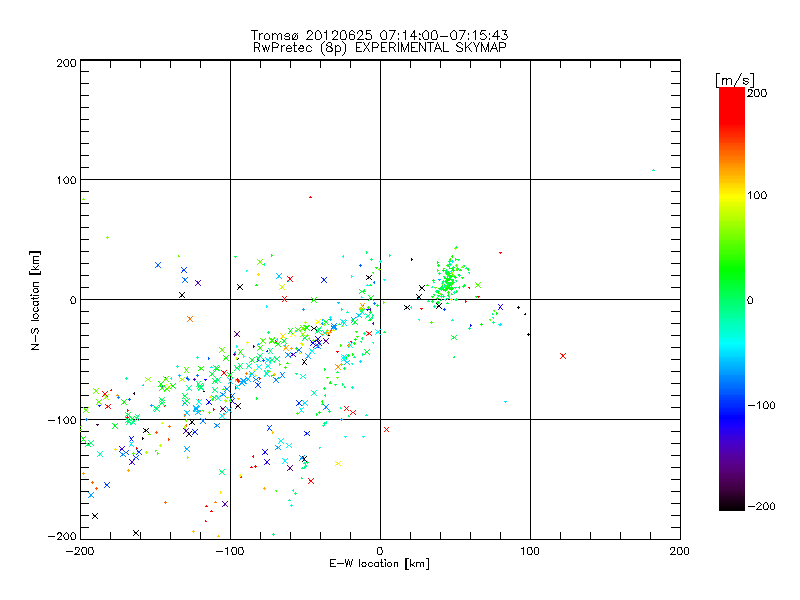The height and width of the screenshot is (600, 800).
Task: Click the '200' tick label on N-S axis
Action: coord(66,63)
